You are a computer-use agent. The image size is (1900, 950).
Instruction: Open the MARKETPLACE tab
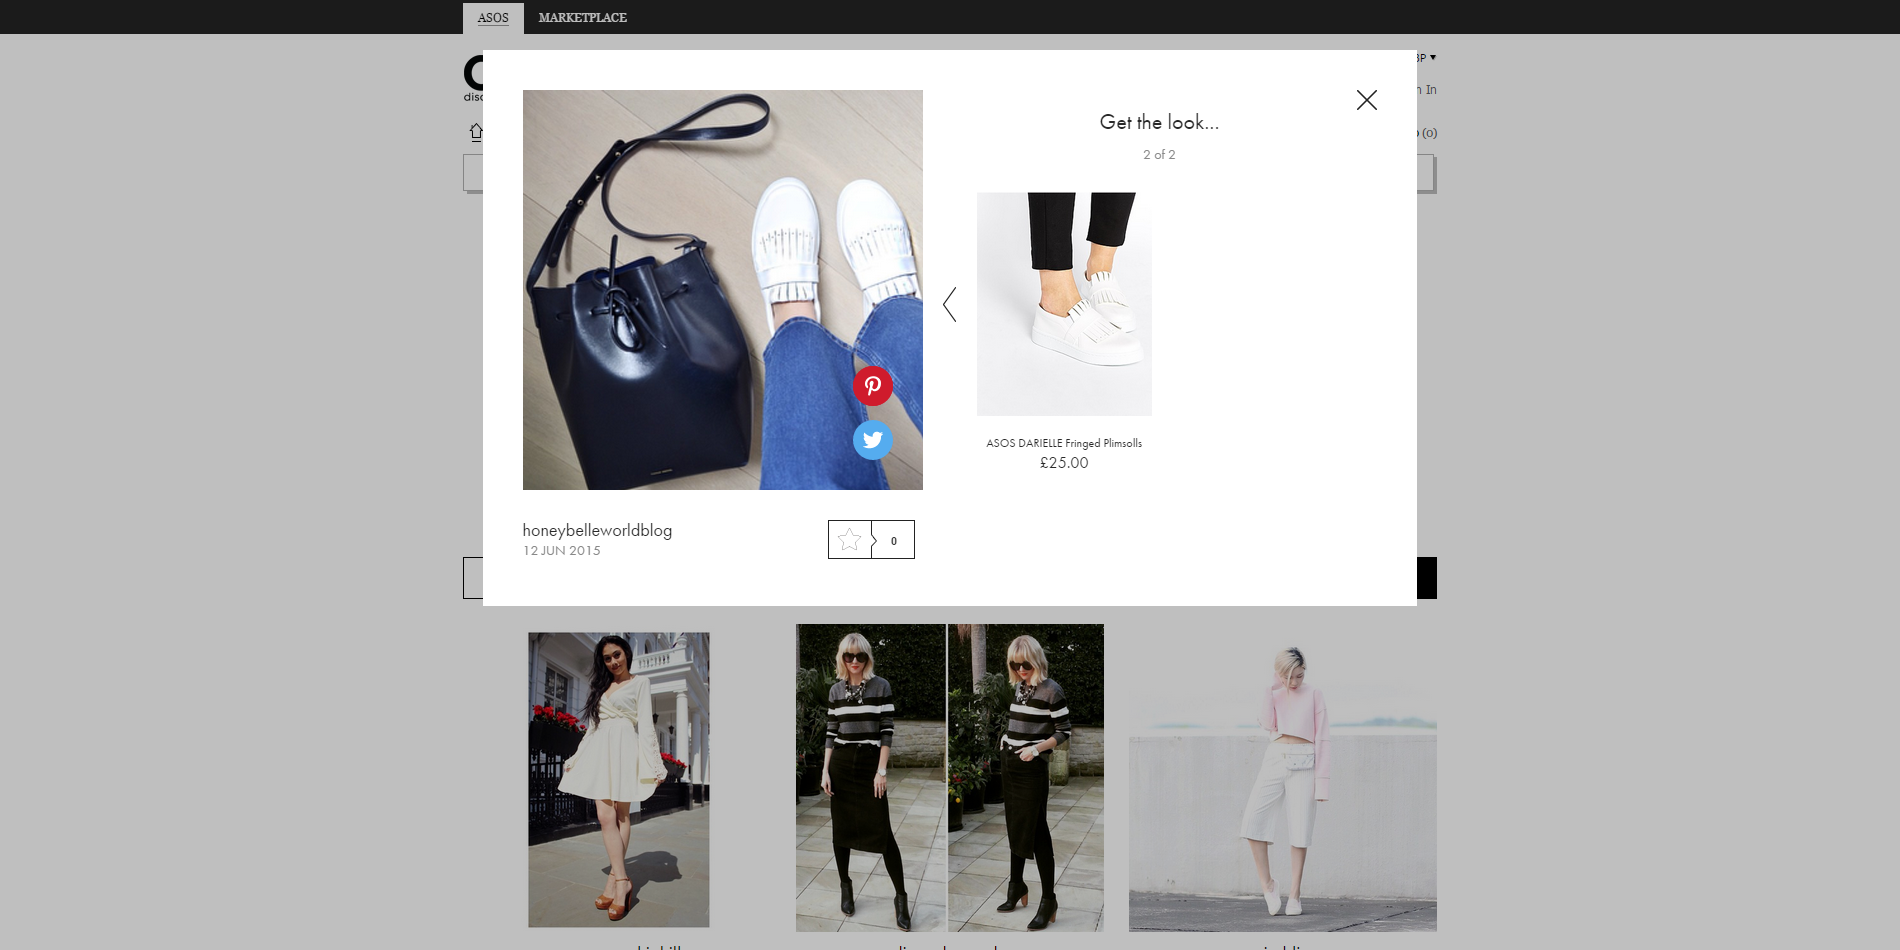tap(582, 18)
